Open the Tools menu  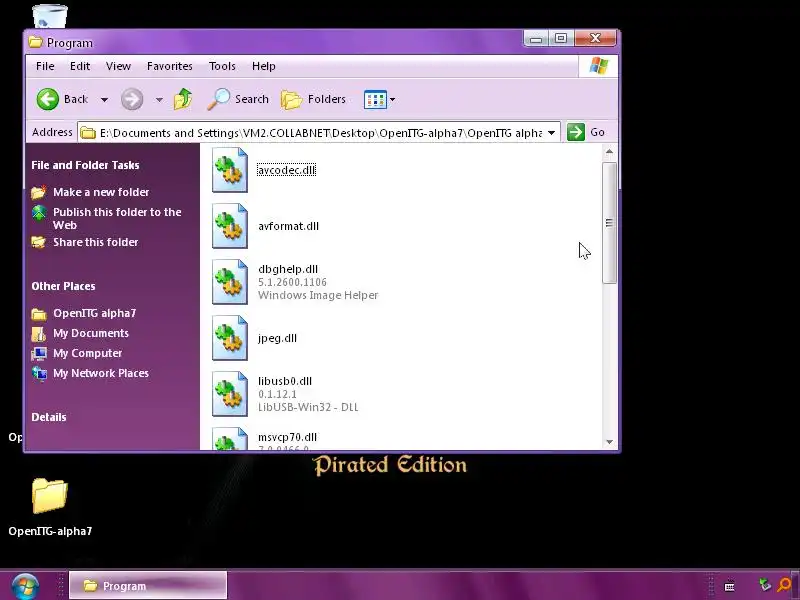pos(222,66)
